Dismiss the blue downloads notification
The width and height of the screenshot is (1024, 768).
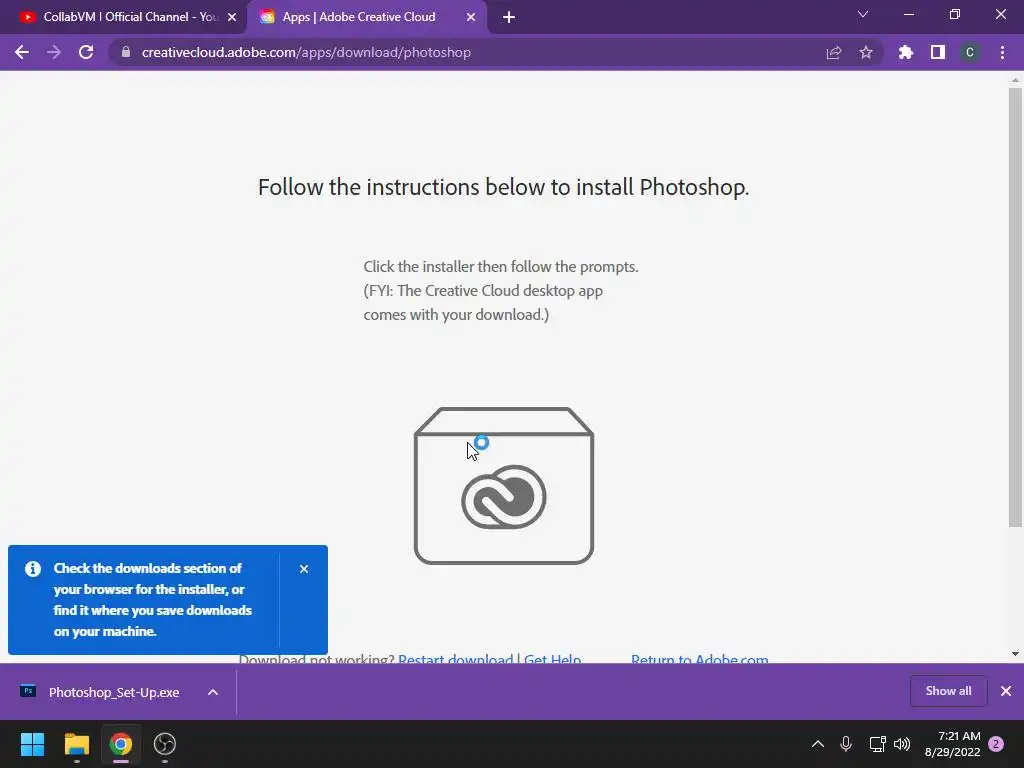point(304,569)
